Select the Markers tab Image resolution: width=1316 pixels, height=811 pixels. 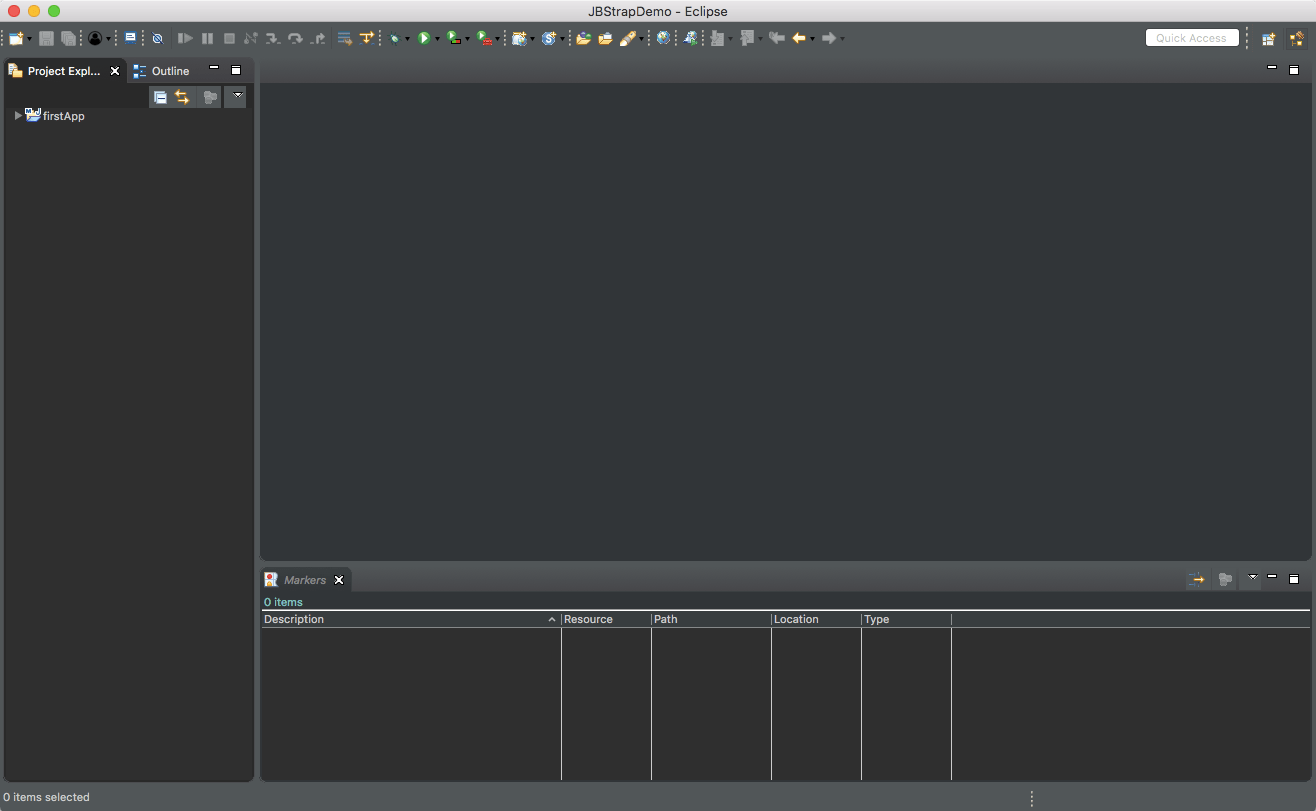pos(306,580)
